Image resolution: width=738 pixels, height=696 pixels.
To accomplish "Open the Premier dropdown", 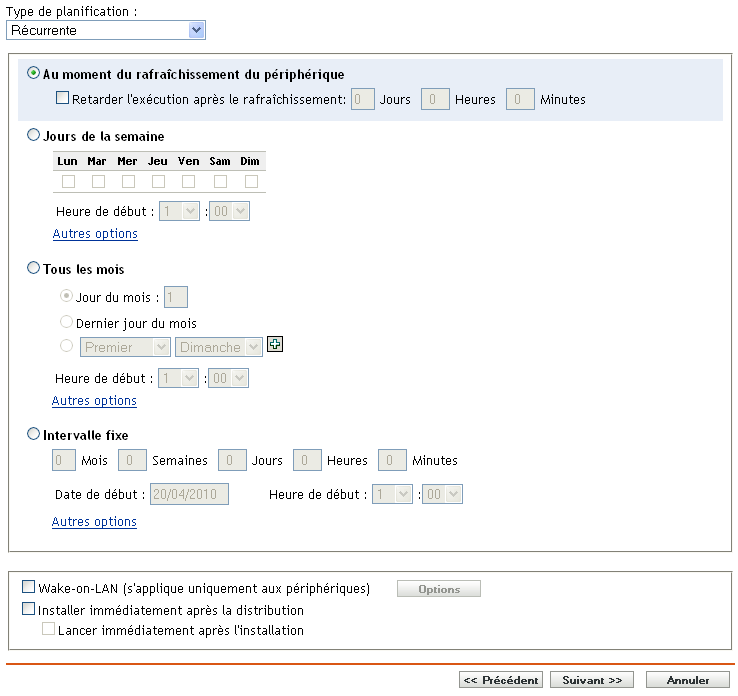I will click(125, 347).
